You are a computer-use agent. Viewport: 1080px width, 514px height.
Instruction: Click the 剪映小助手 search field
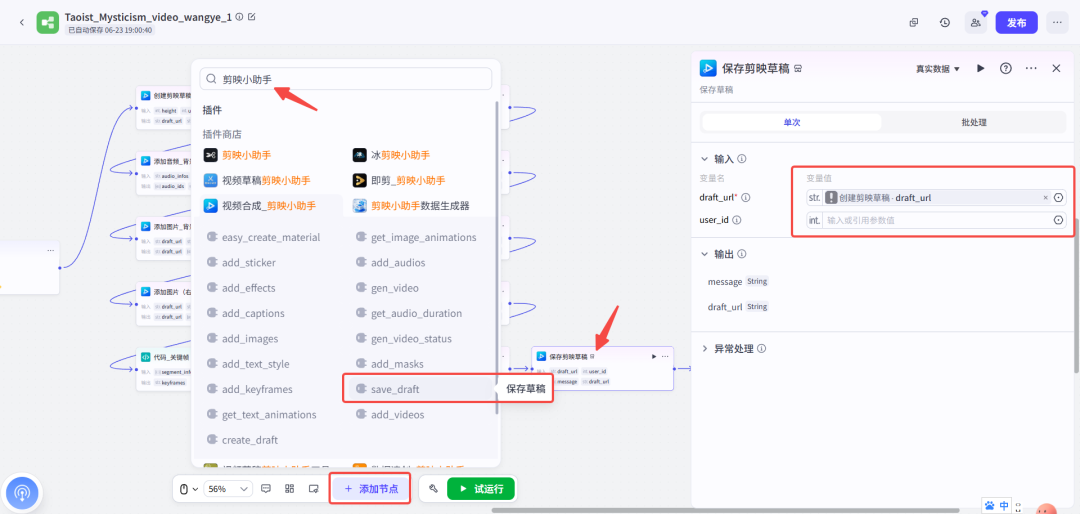pos(346,79)
